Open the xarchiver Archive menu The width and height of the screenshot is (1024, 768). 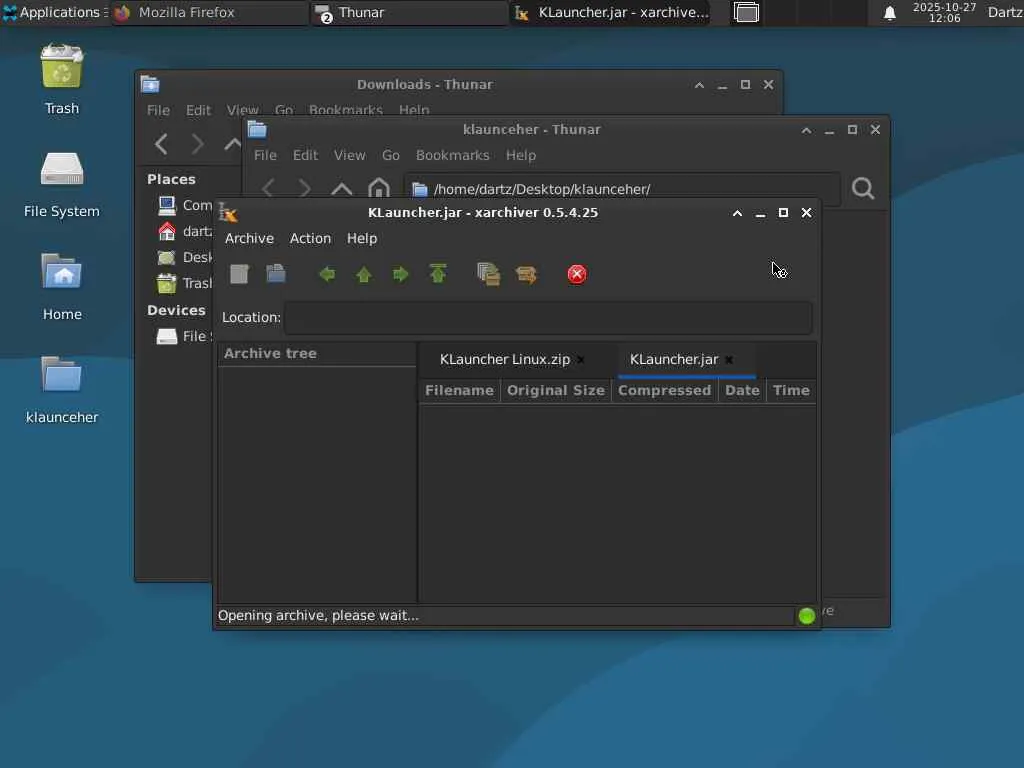coord(249,238)
